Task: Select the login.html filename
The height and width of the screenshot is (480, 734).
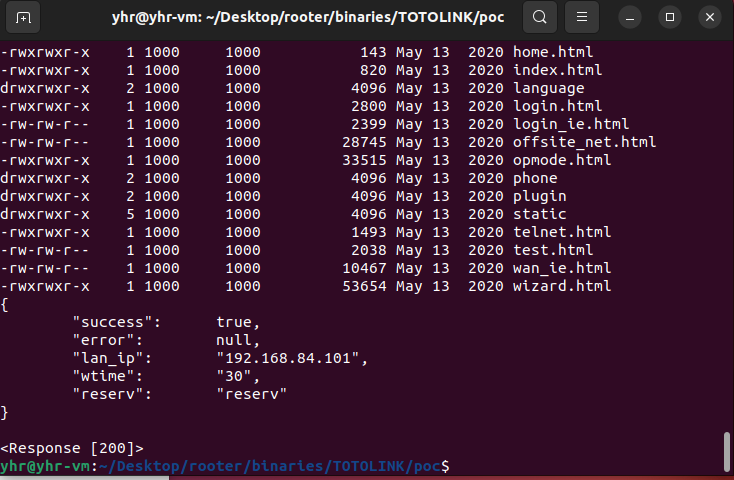Action: pos(557,106)
